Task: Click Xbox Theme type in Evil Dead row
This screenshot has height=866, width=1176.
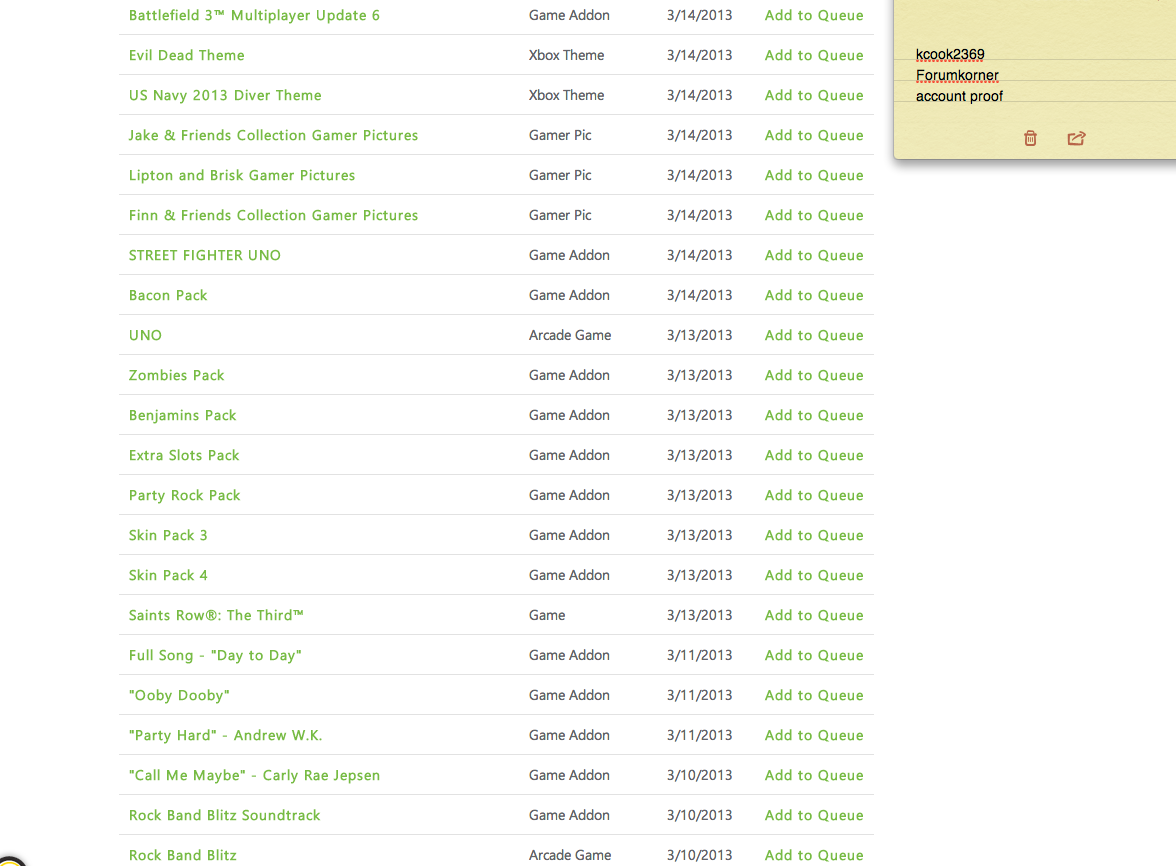Action: click(566, 55)
